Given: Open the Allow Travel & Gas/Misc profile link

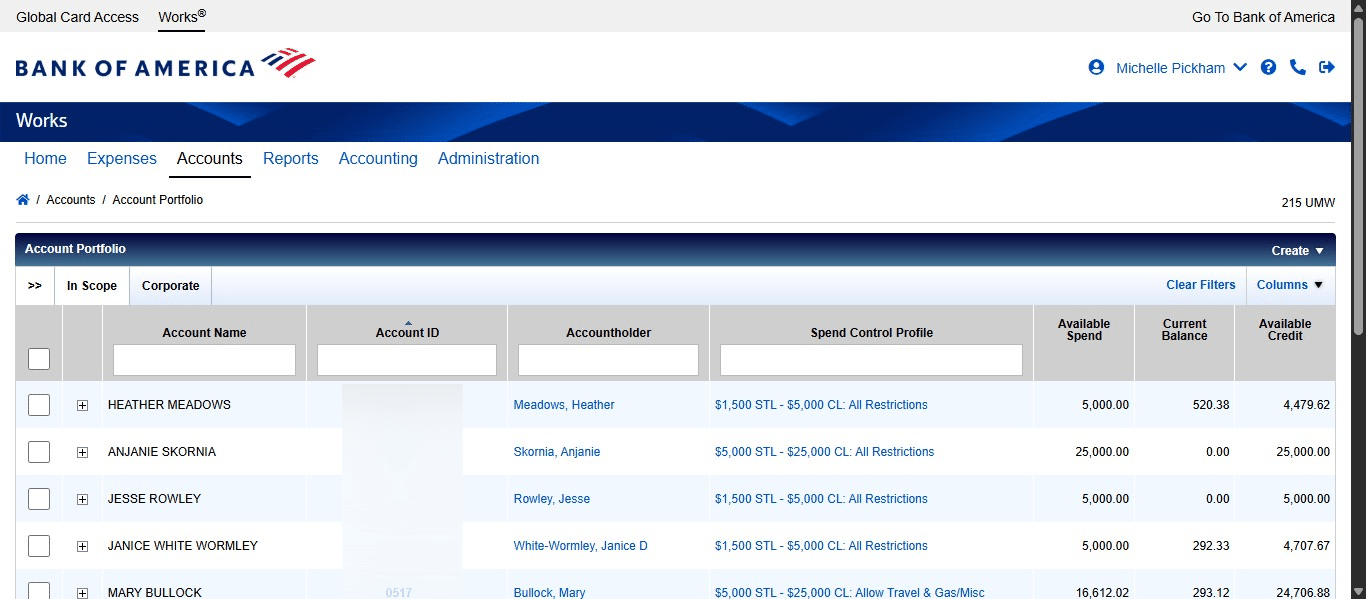Looking at the screenshot, I should tap(850, 593).
